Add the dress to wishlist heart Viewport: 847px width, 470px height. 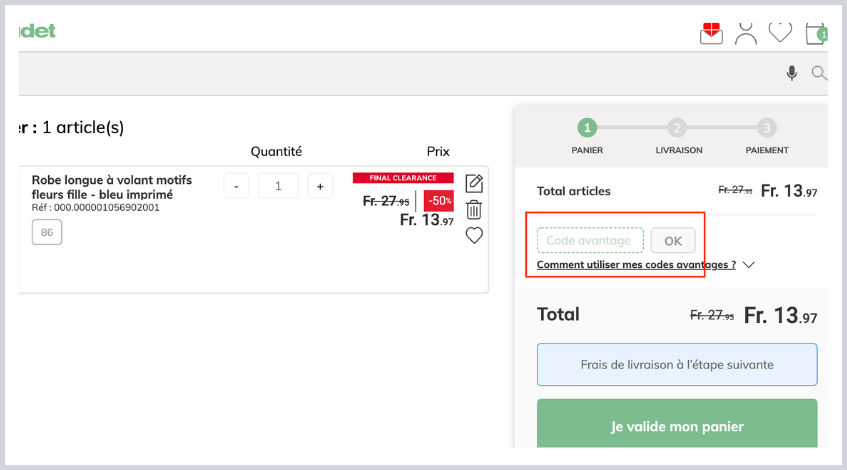pyautogui.click(x=474, y=236)
